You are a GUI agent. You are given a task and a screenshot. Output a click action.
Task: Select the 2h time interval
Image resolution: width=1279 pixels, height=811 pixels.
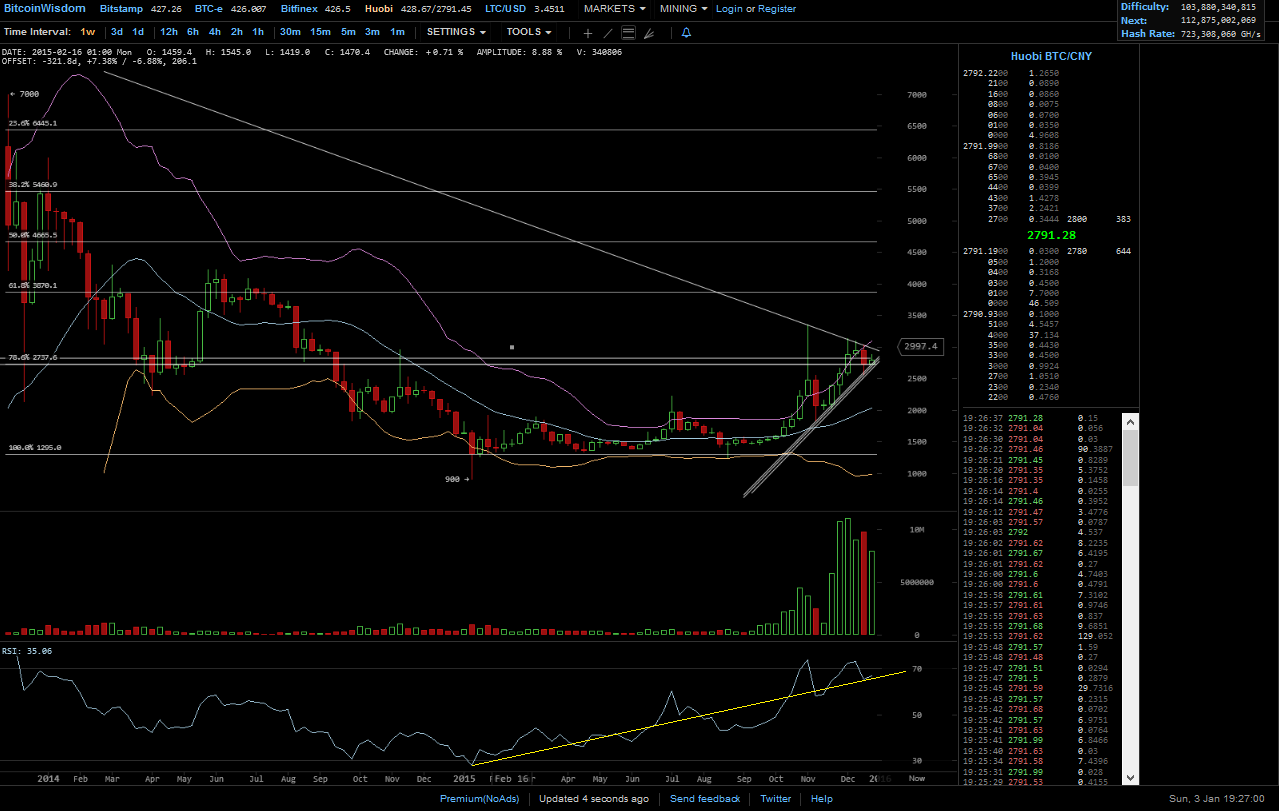(237, 32)
